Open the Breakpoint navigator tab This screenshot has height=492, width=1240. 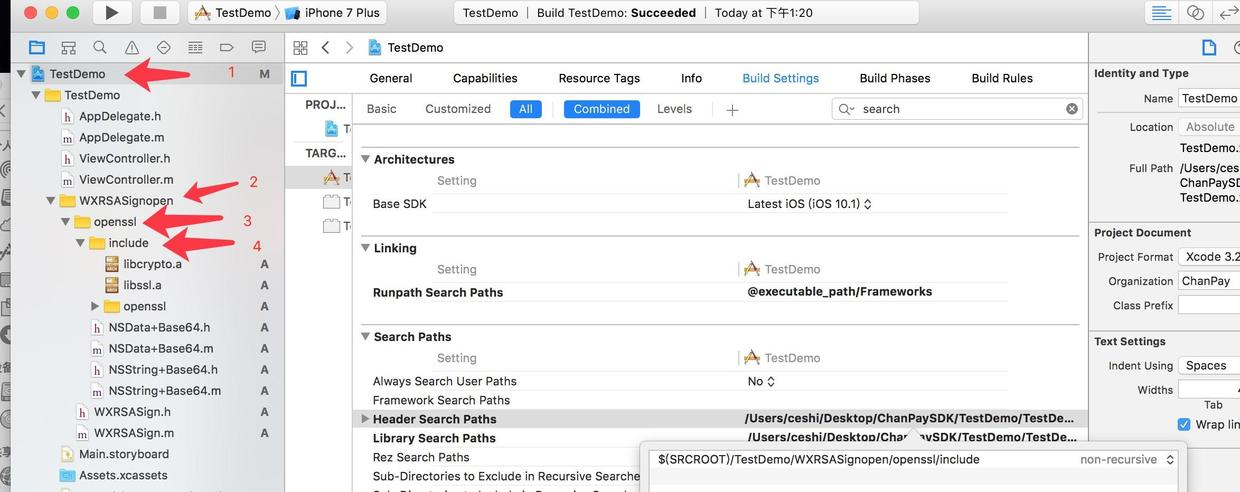(227, 47)
